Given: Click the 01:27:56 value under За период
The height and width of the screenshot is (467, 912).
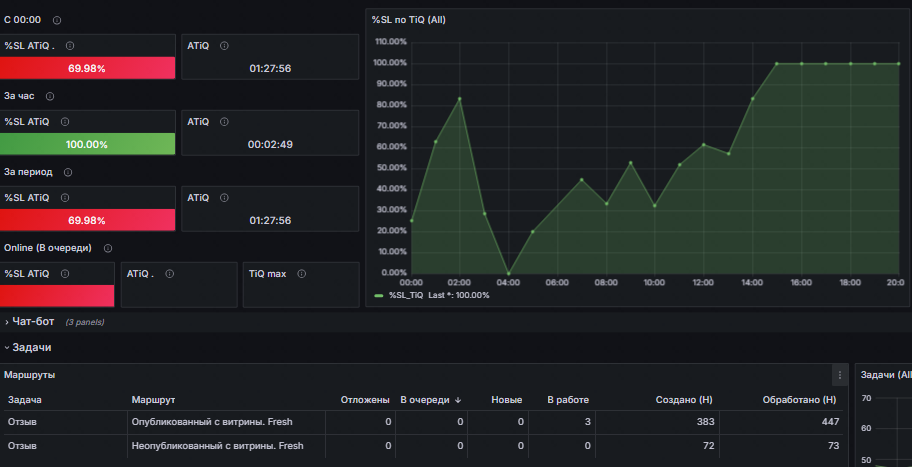Looking at the screenshot, I should 270,221.
